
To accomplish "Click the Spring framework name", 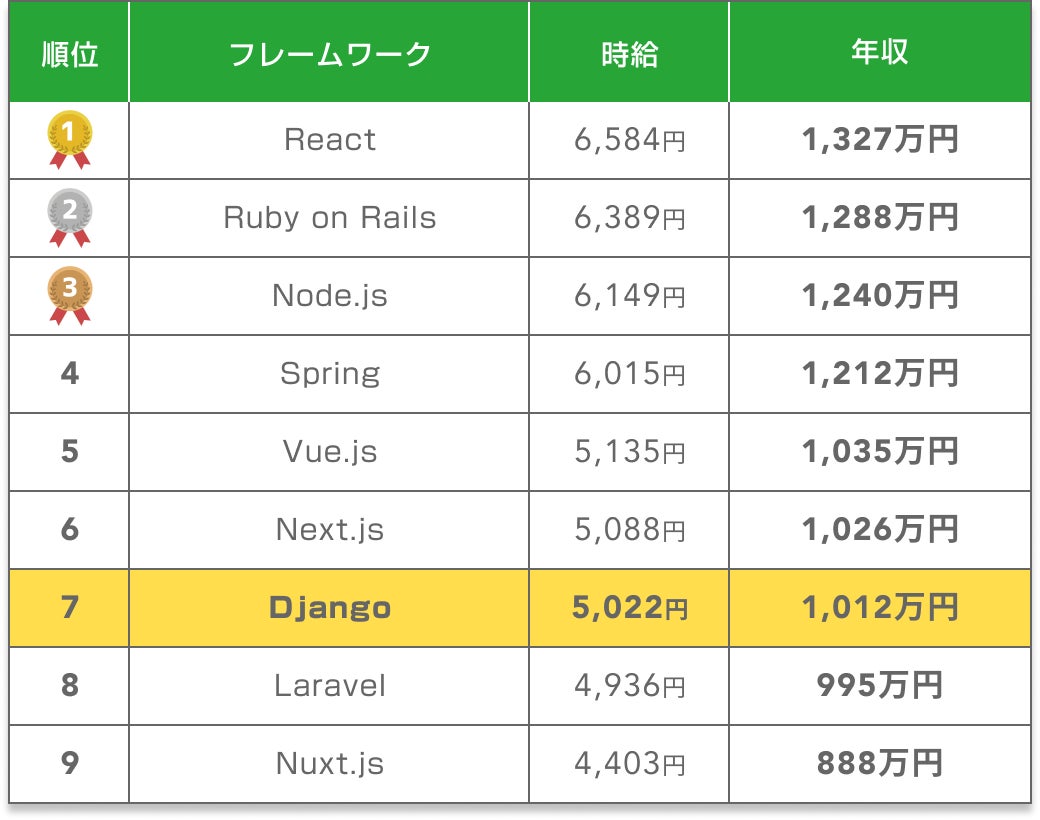I will (330, 374).
